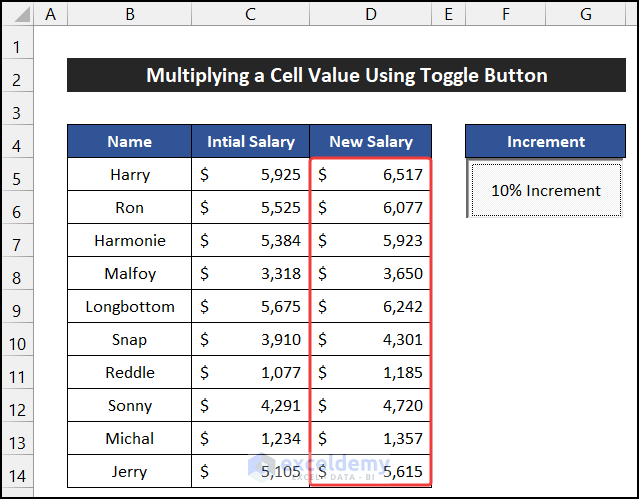The width and height of the screenshot is (639, 499).
Task: Click the Increment header cell
Action: (545, 142)
